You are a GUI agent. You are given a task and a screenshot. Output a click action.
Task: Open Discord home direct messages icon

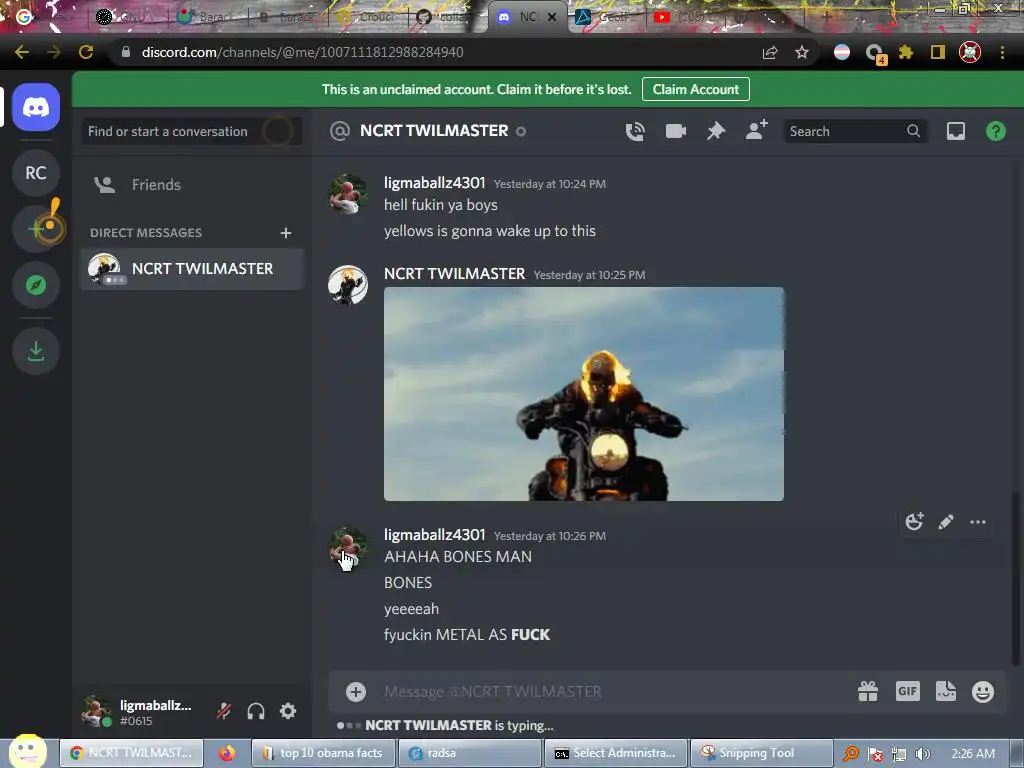(x=36, y=107)
